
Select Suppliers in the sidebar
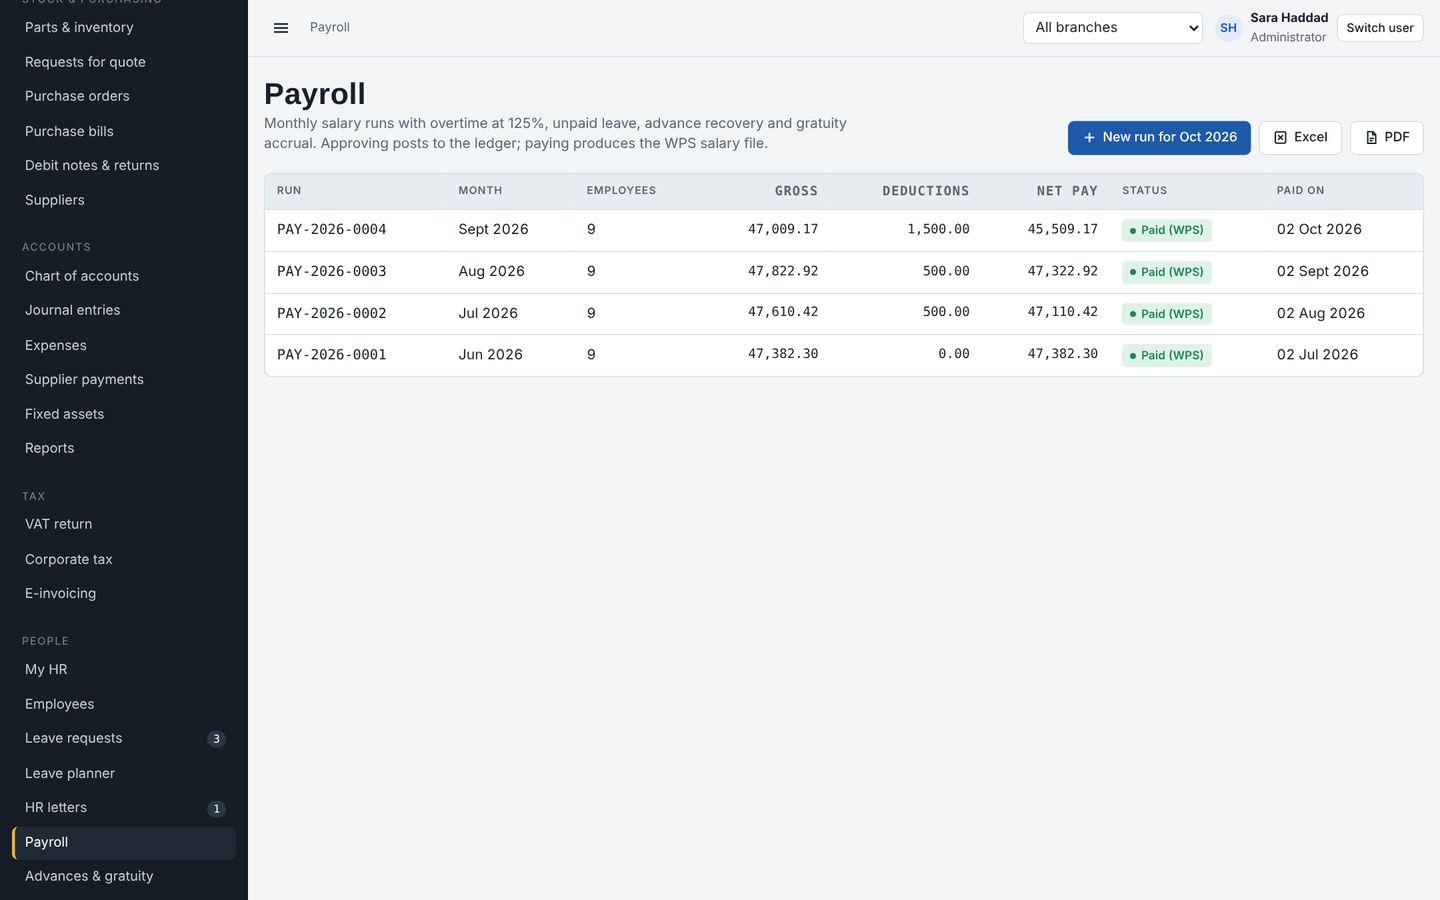click(124, 200)
